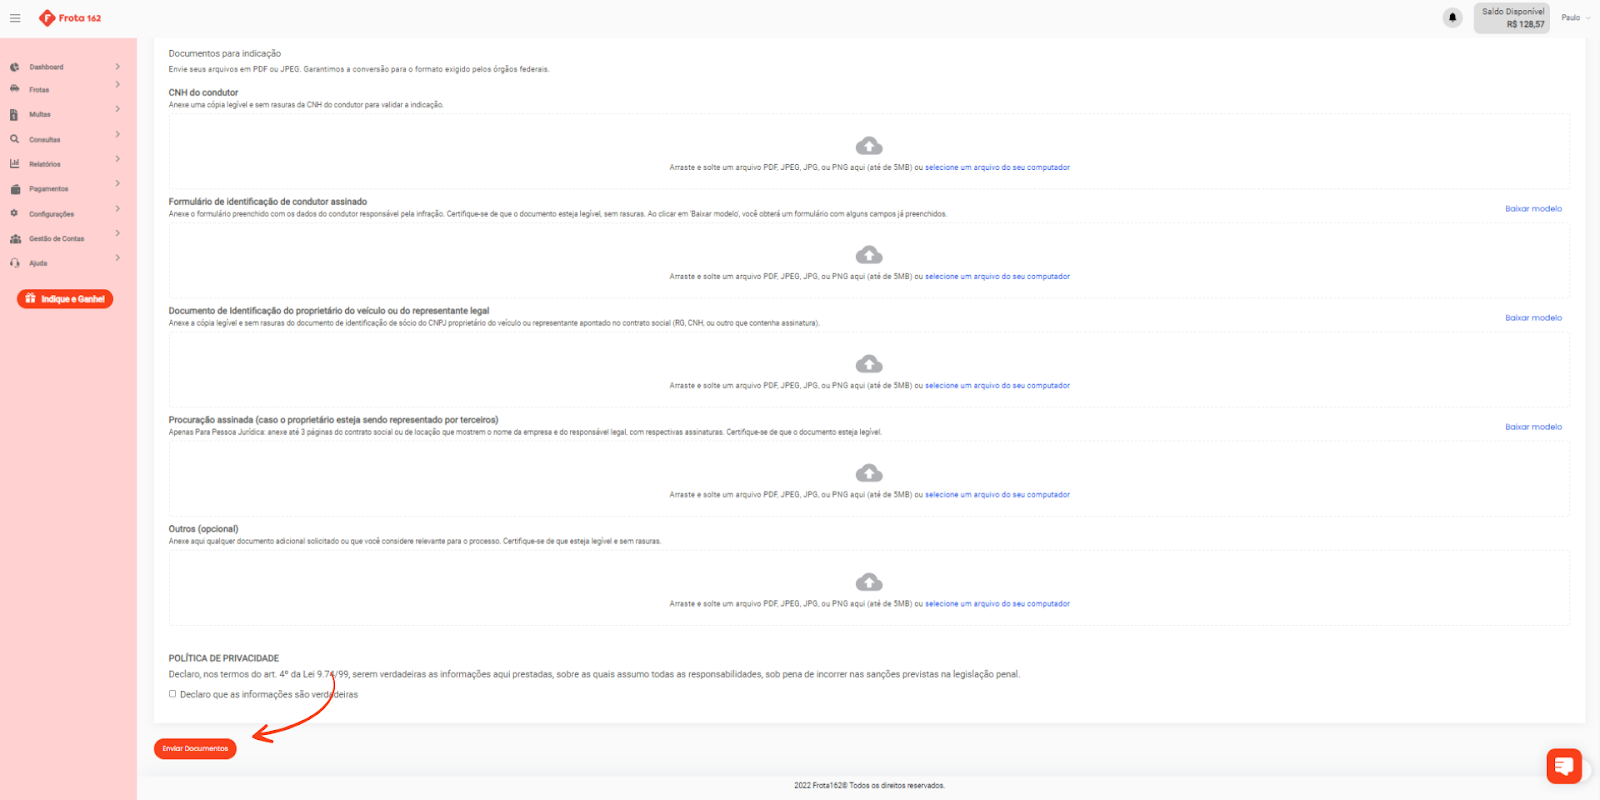The width and height of the screenshot is (1600, 800).
Task: Click 'selecione um arquivo' link under Procuração assinada
Action: pyautogui.click(x=997, y=495)
